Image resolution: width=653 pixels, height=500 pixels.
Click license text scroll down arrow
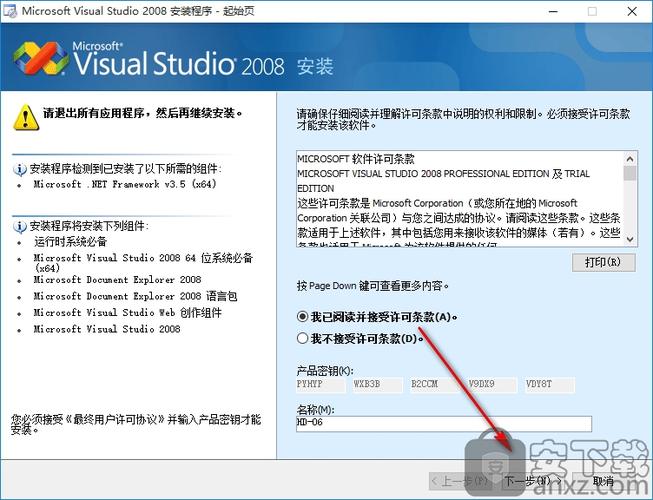click(x=630, y=239)
